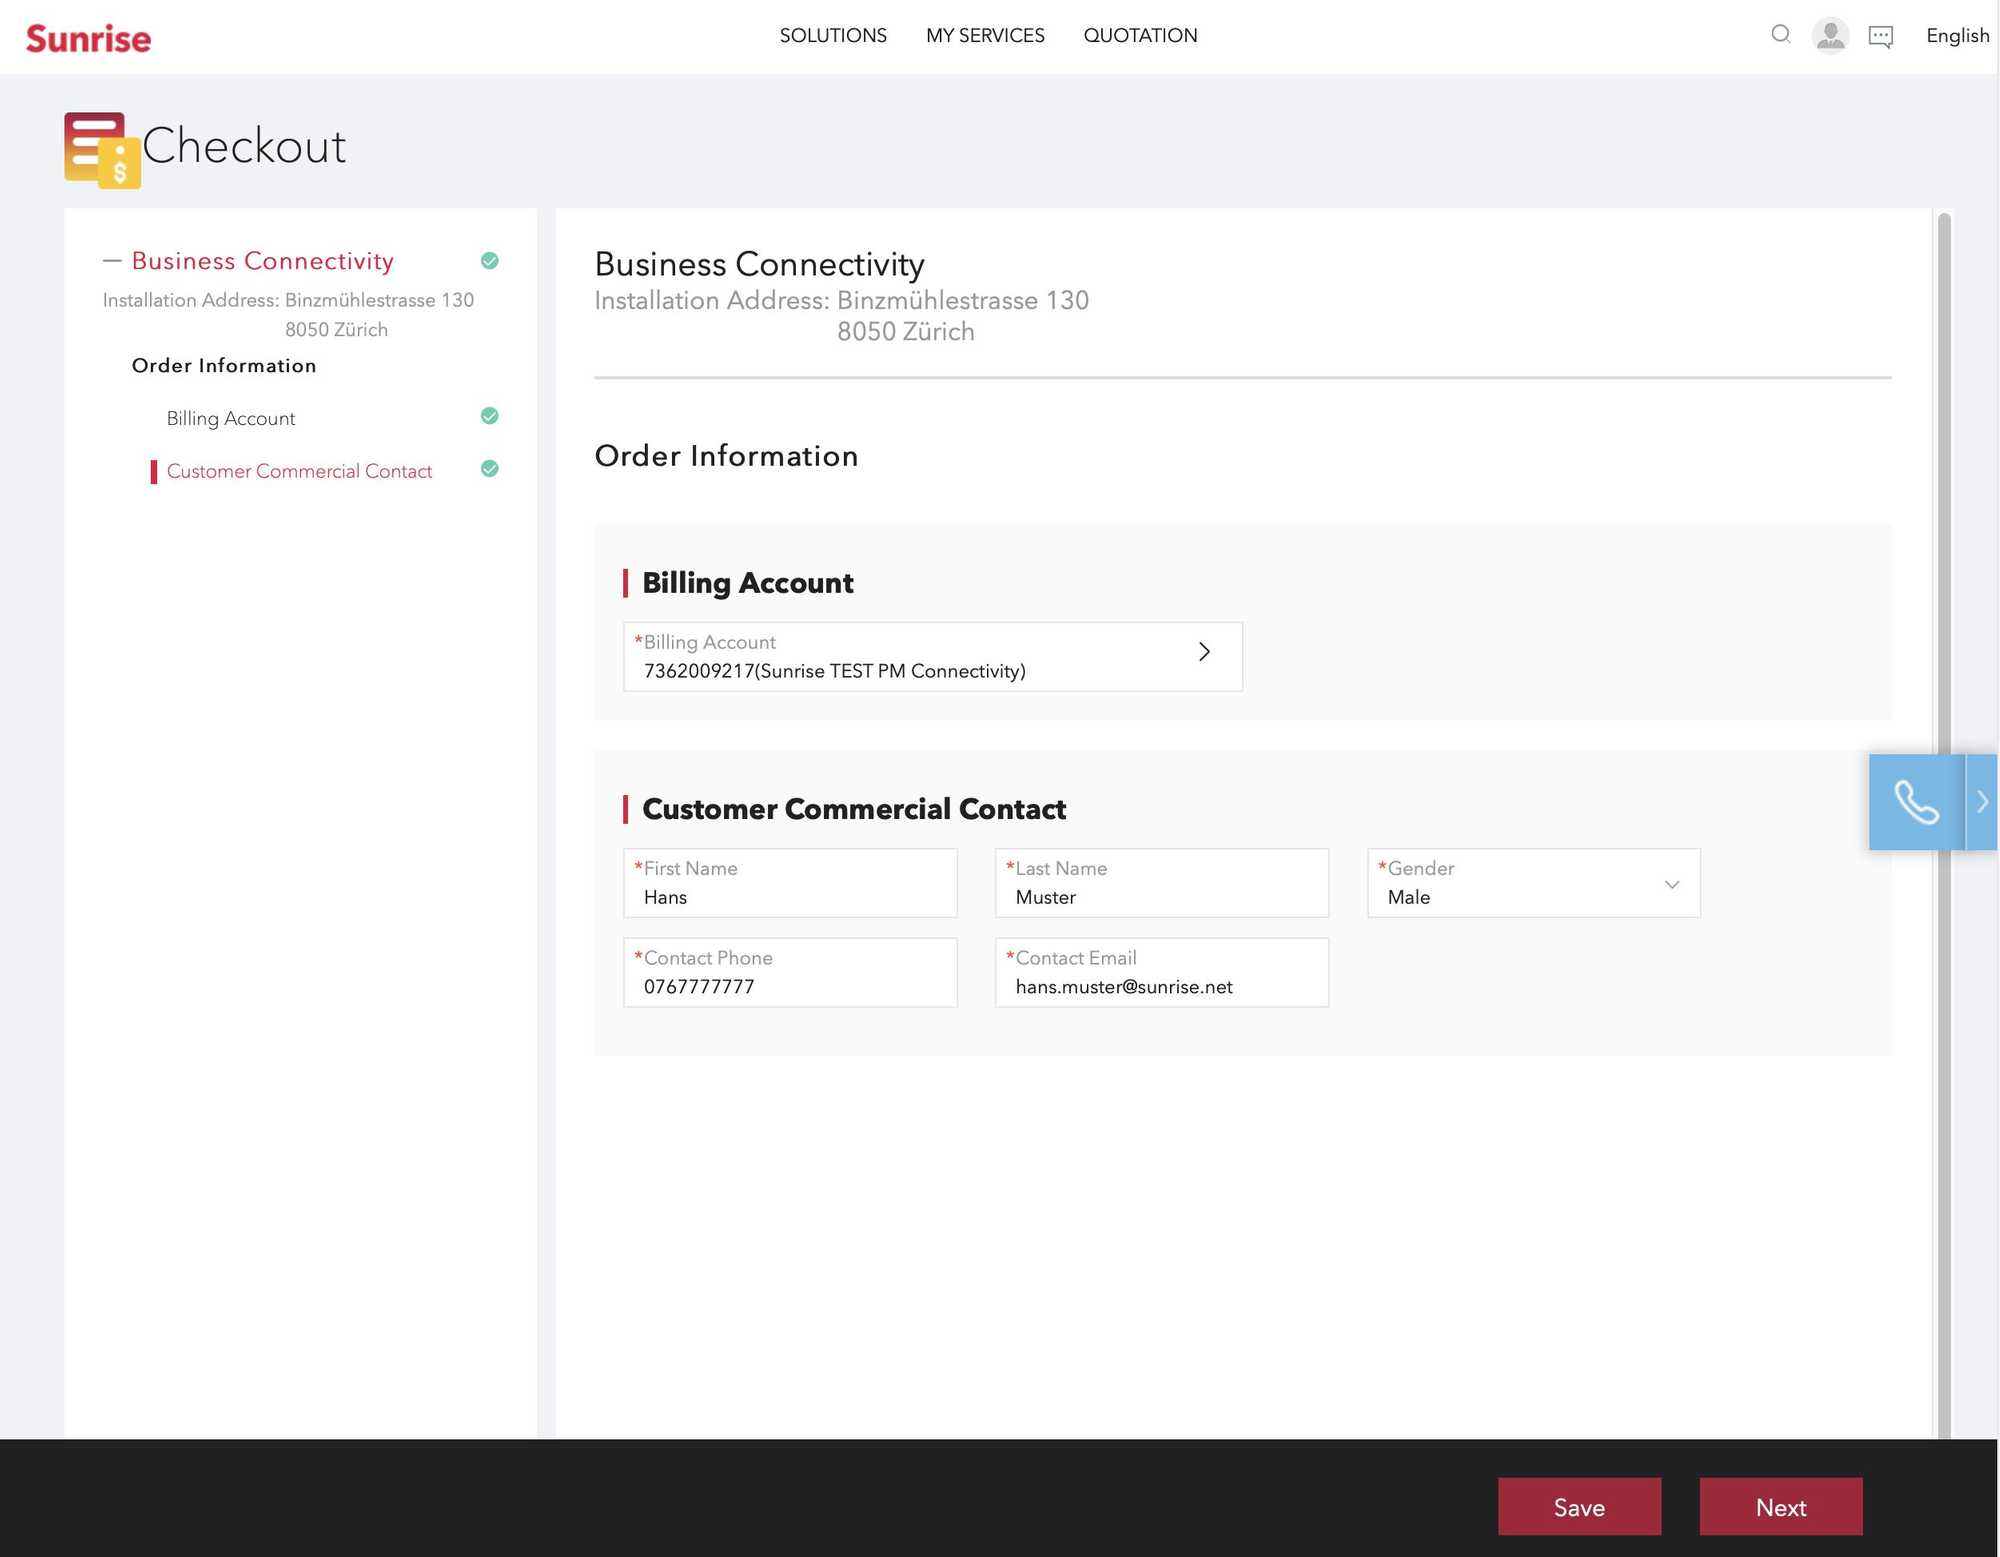Click the Checkout invoice icon
This screenshot has width=2000, height=1557.
[x=102, y=150]
